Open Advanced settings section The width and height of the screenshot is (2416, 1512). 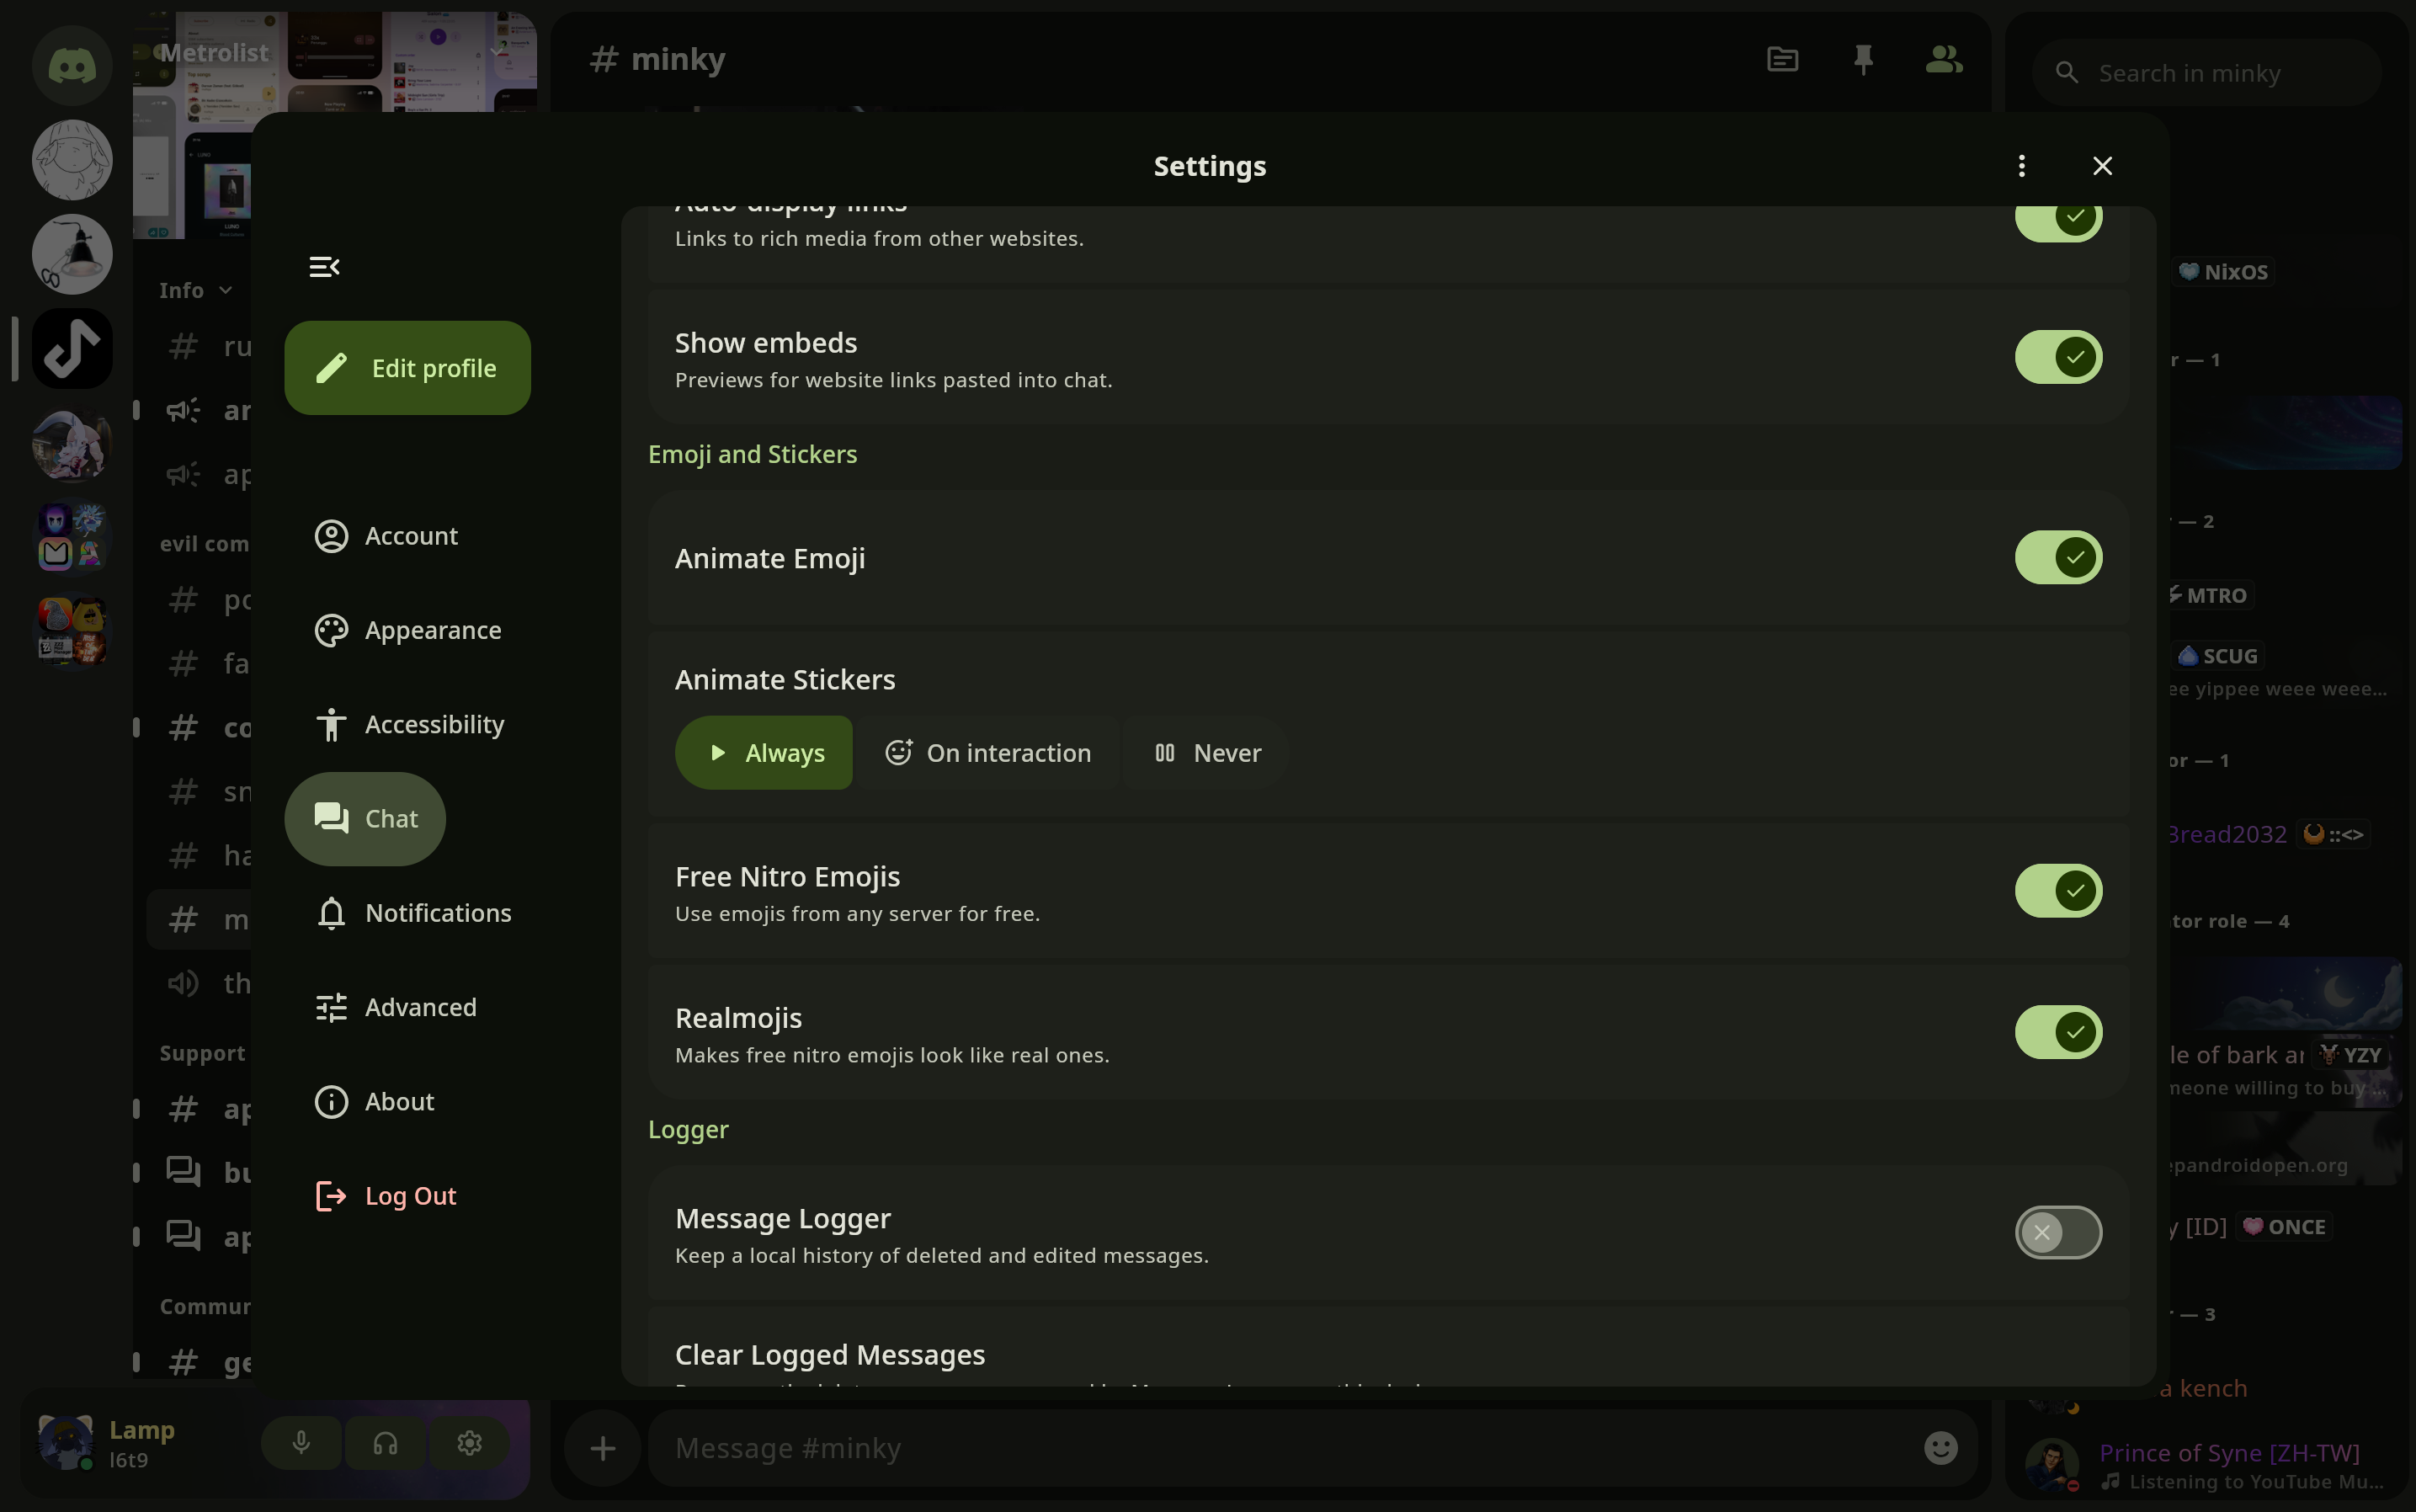(x=395, y=1007)
